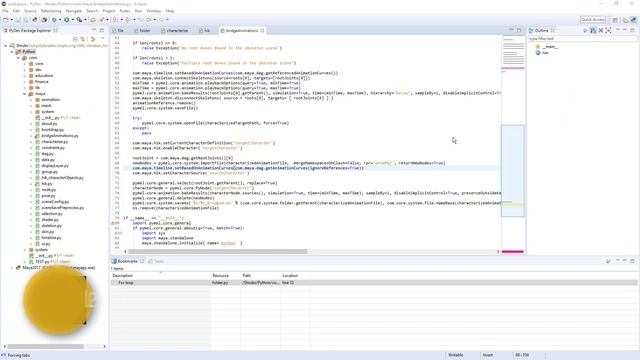Viewport: 640px width, 360px height.
Task: Click the Insert mode status bar entry
Action: [x=488, y=355]
